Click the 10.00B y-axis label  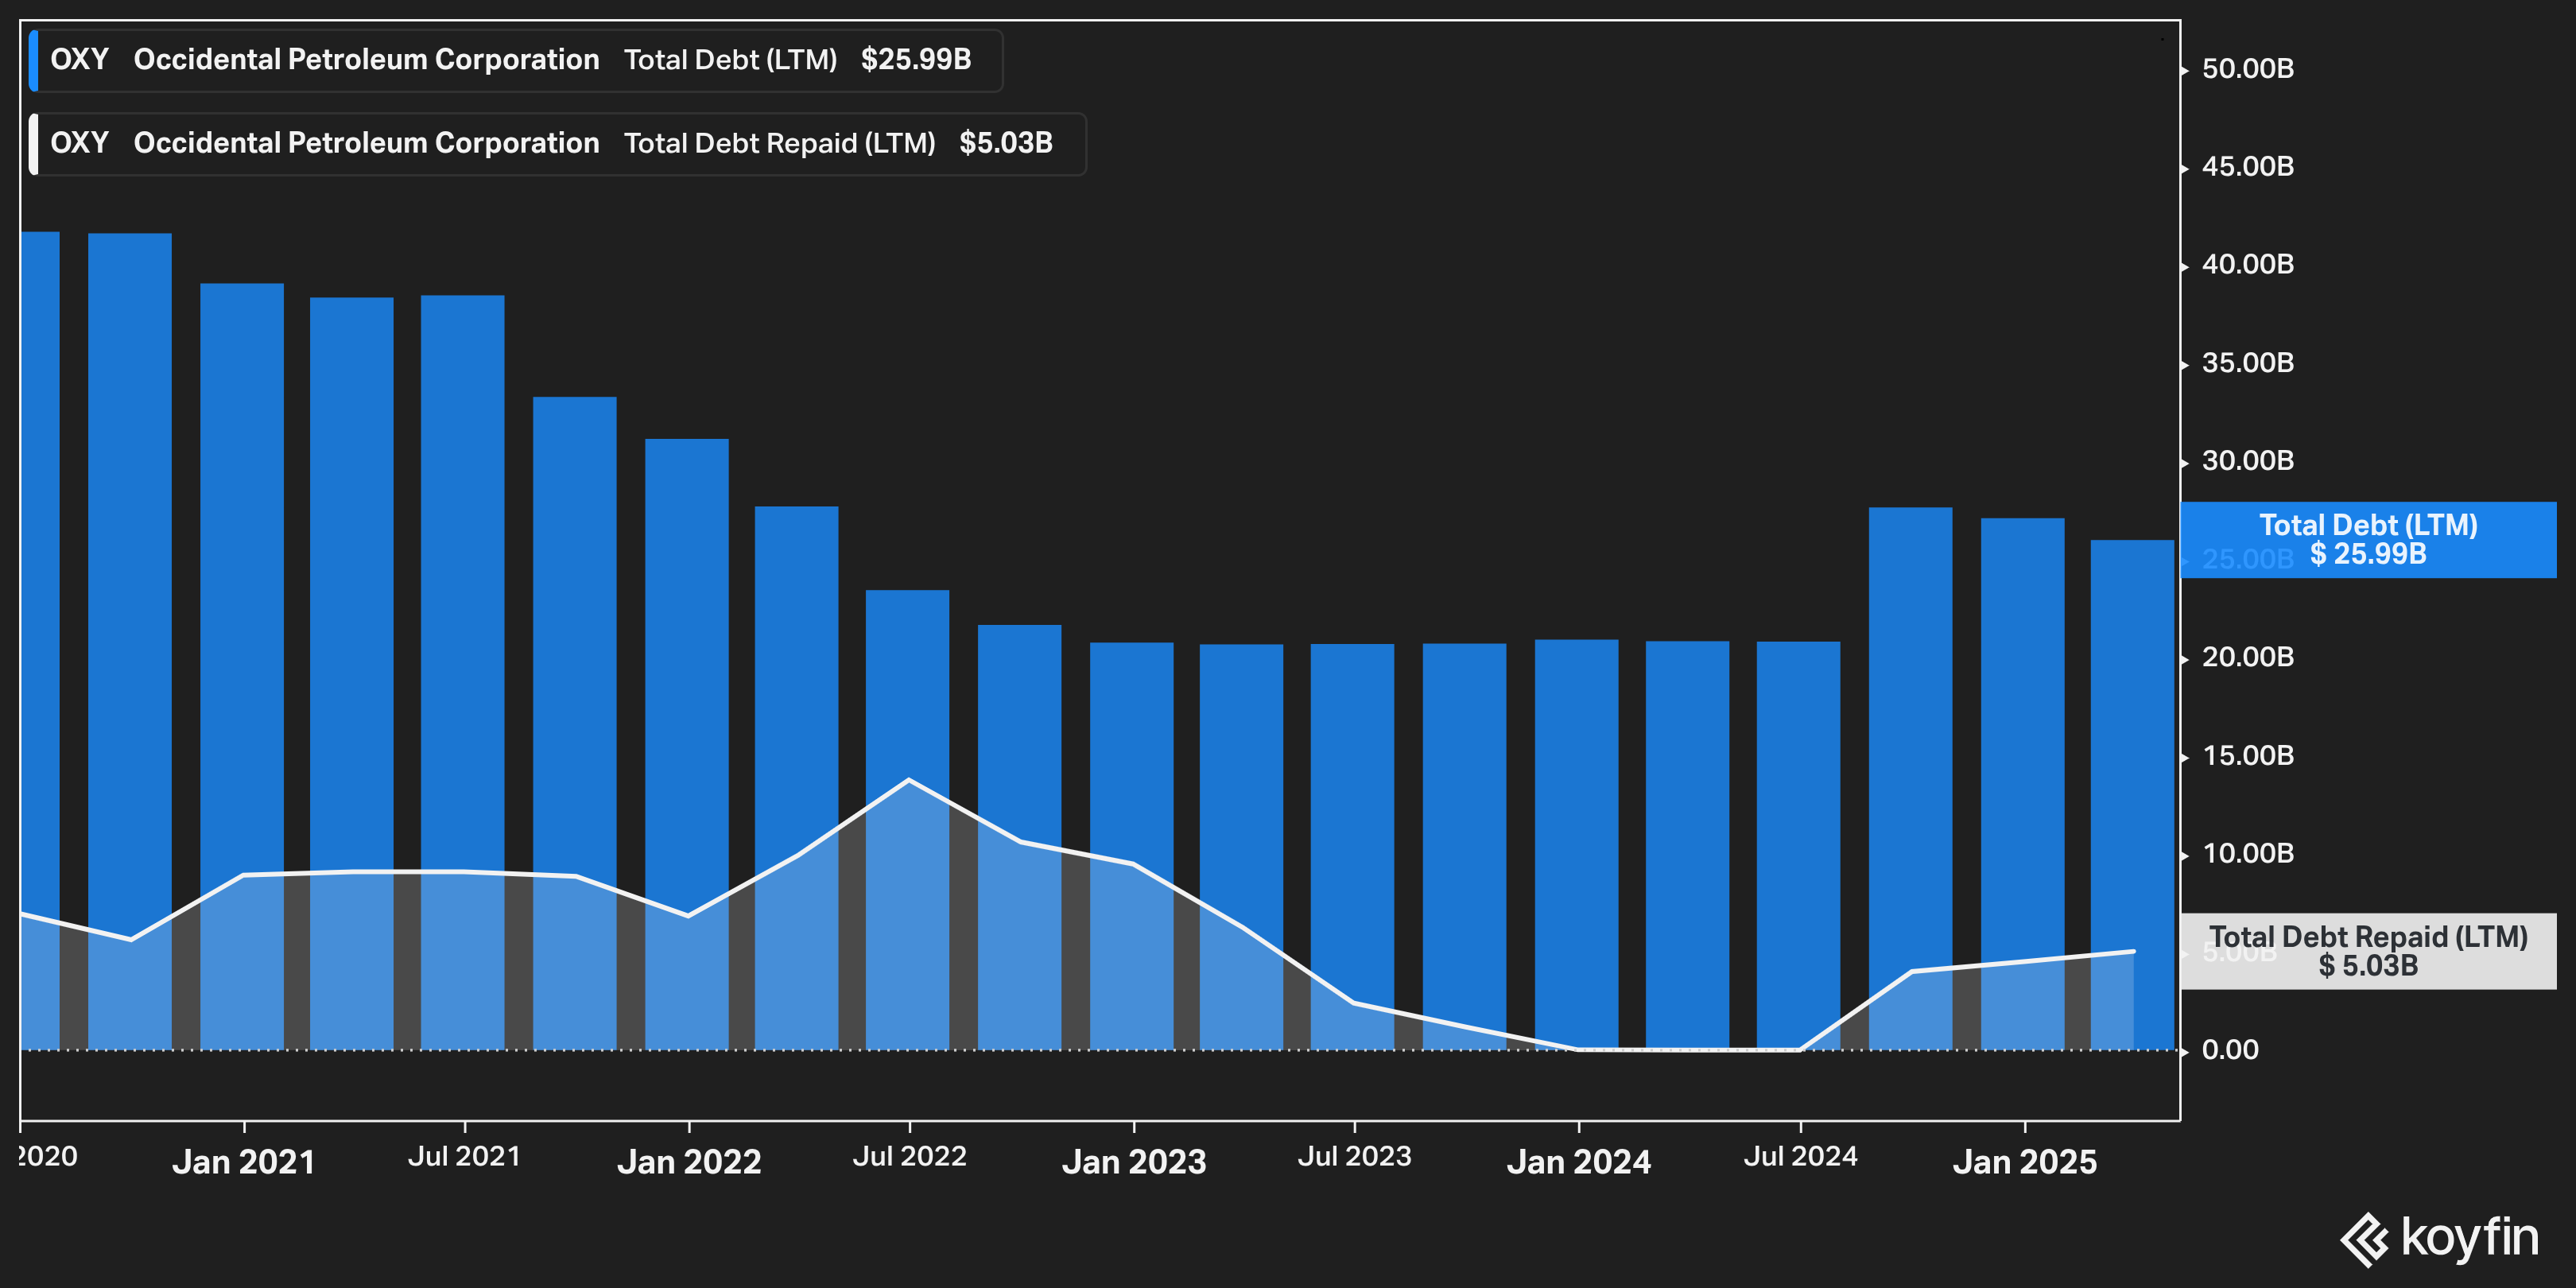click(2248, 854)
